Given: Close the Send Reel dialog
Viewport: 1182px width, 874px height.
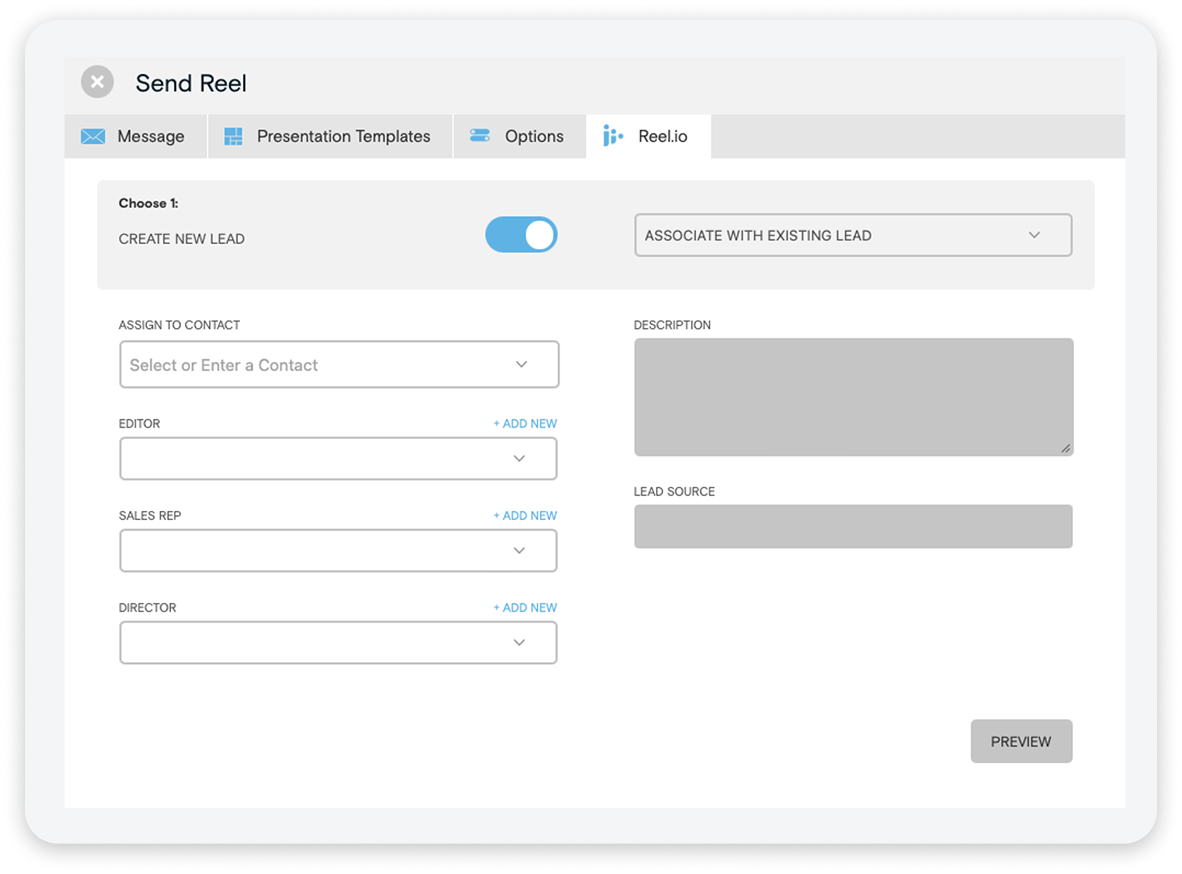Looking at the screenshot, I should coord(97,82).
